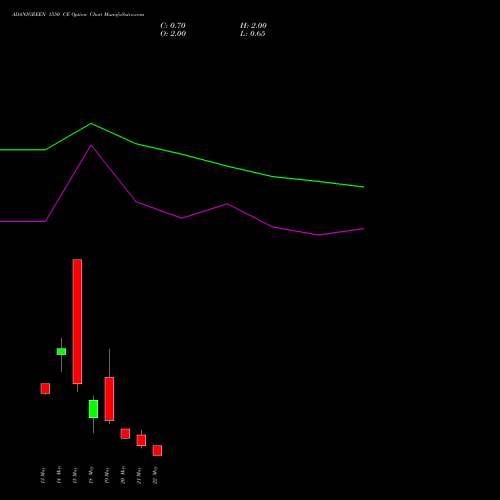Click the '19 May' date axis label

[x=107, y=475]
